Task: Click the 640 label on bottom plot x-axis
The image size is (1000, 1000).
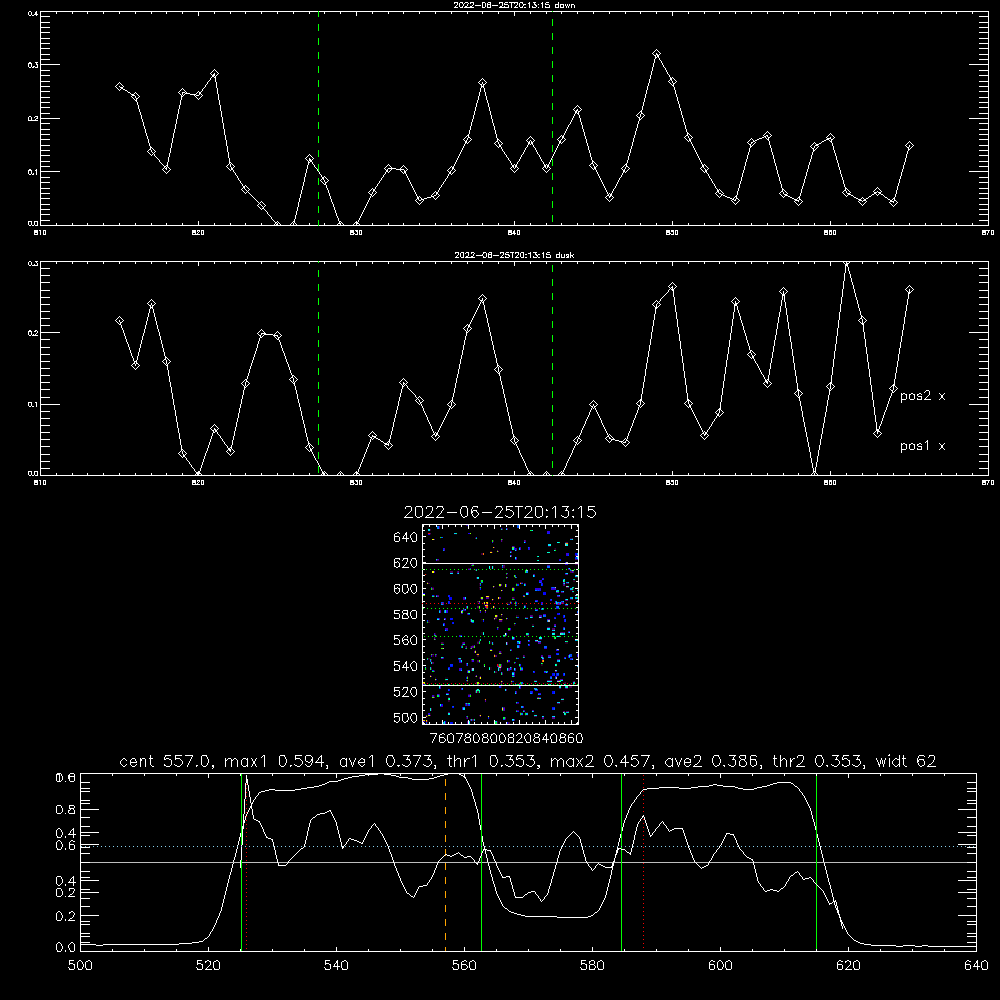Action: tap(976, 966)
